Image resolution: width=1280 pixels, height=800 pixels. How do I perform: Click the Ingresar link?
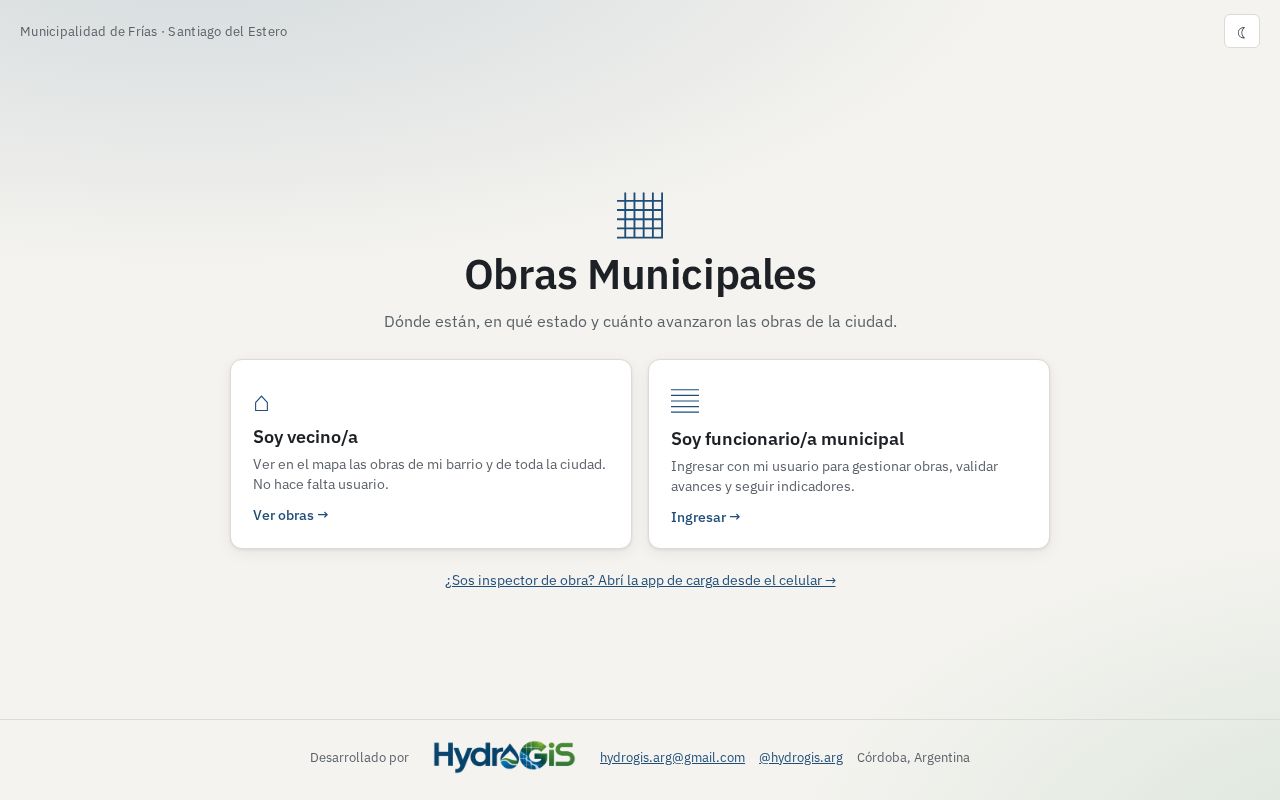[x=705, y=517]
